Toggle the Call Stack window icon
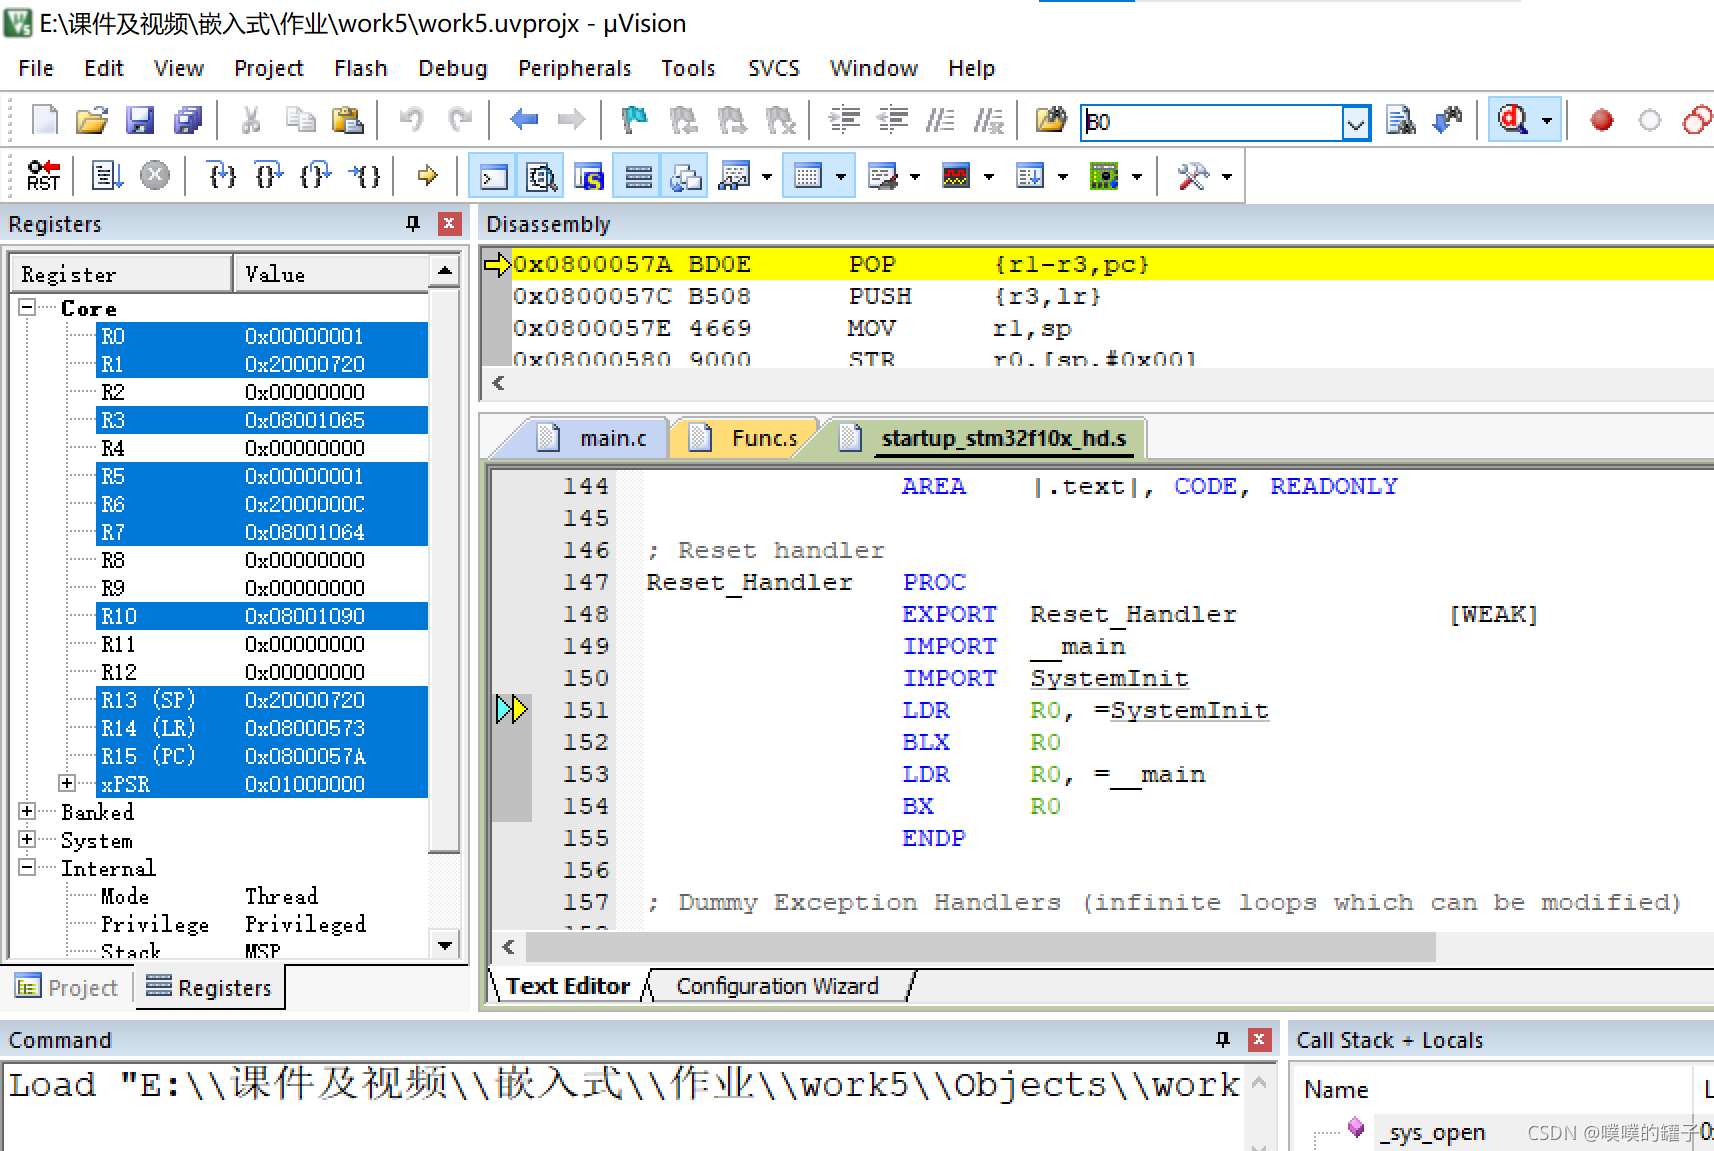Screen dimensions: 1714x1151 point(686,177)
